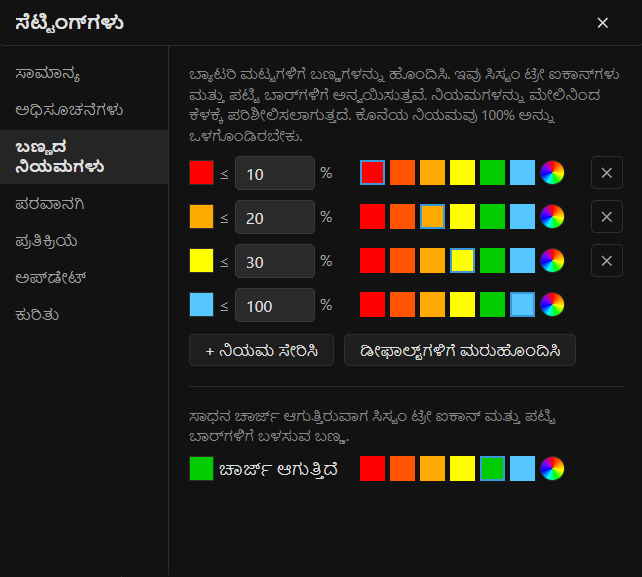Open custom color wheel for 30% rule
The width and height of the screenshot is (642, 577).
pos(552,261)
